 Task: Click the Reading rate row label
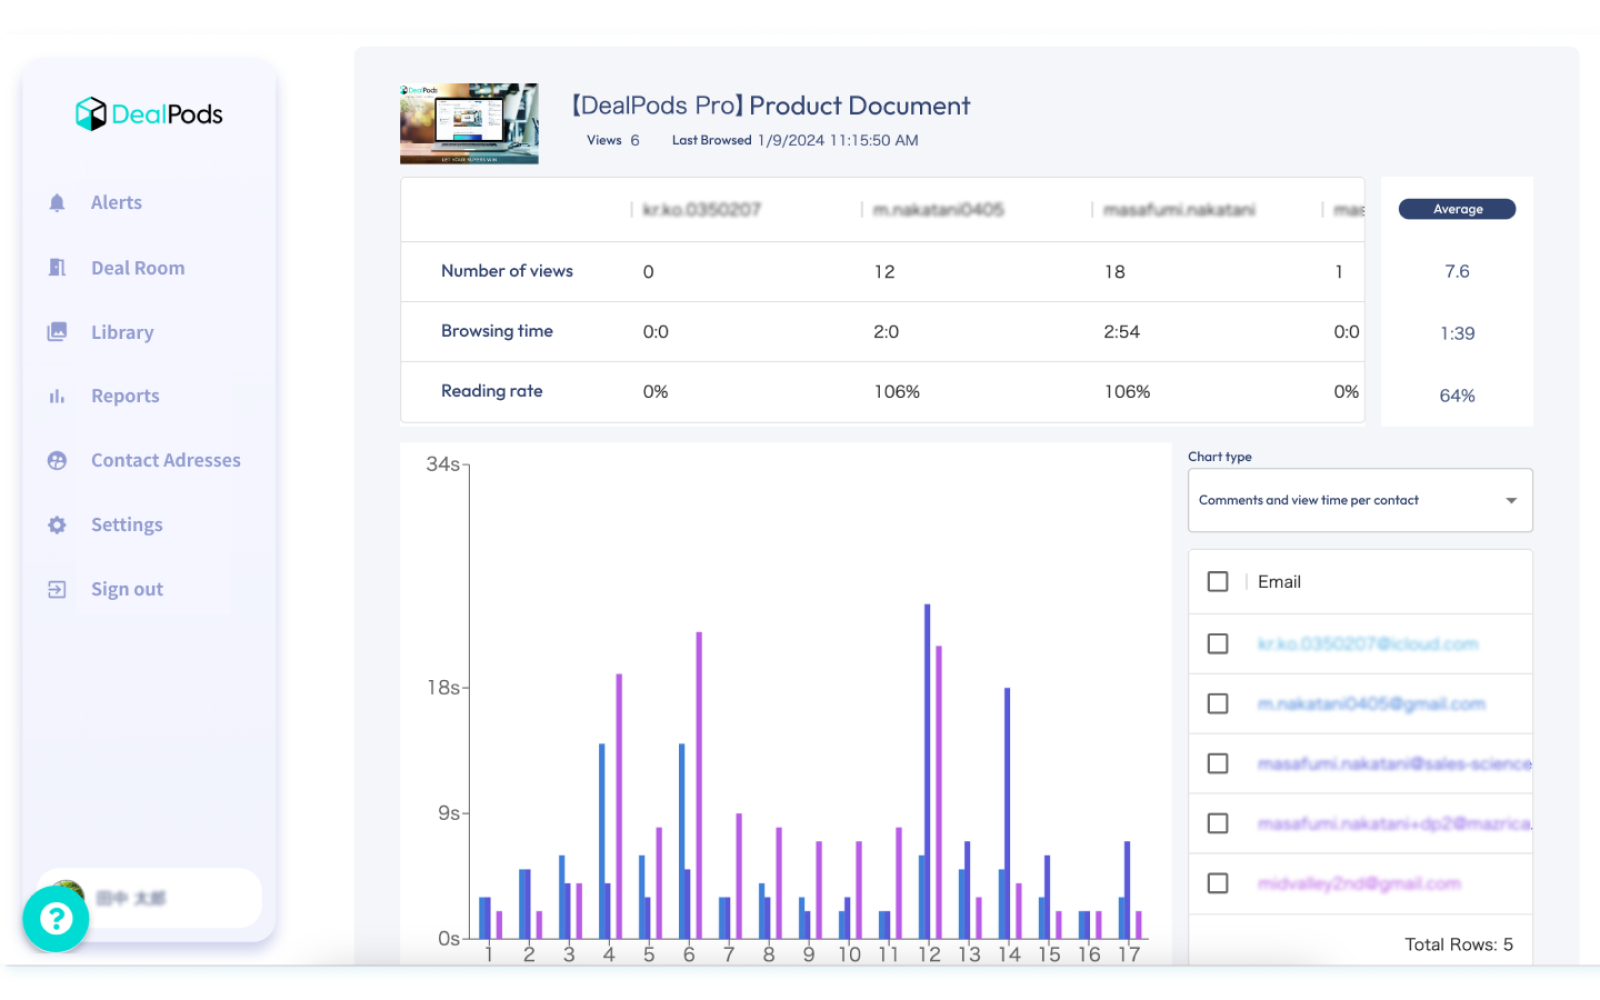pos(492,391)
